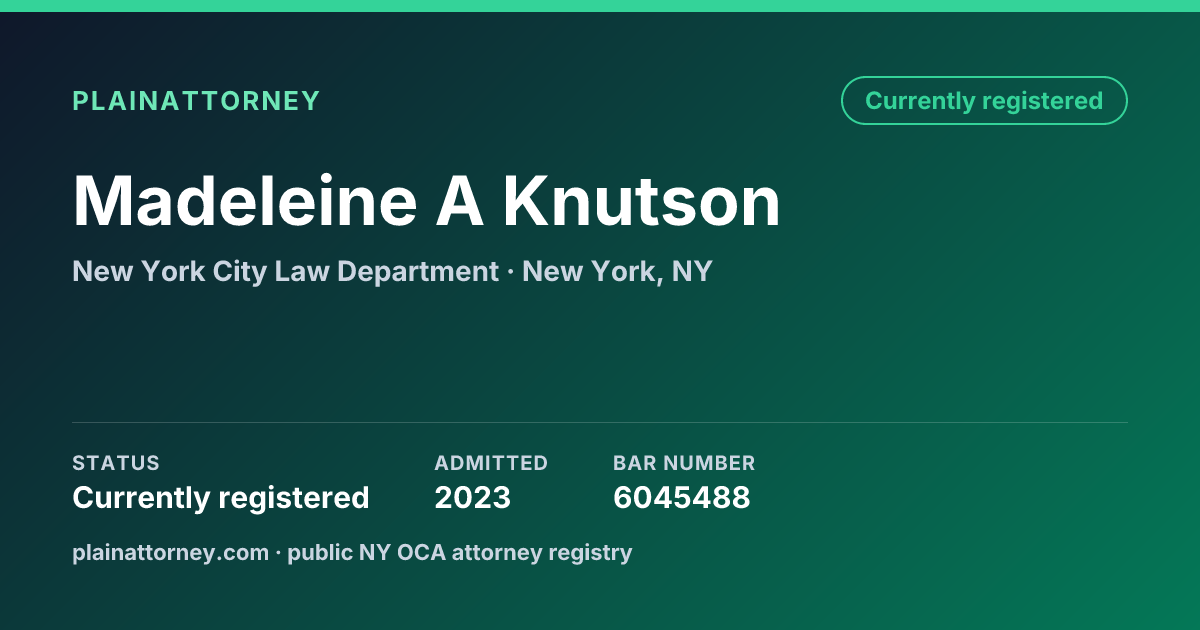
Task: Open the plainattorney.com footer link
Action: [x=170, y=552]
